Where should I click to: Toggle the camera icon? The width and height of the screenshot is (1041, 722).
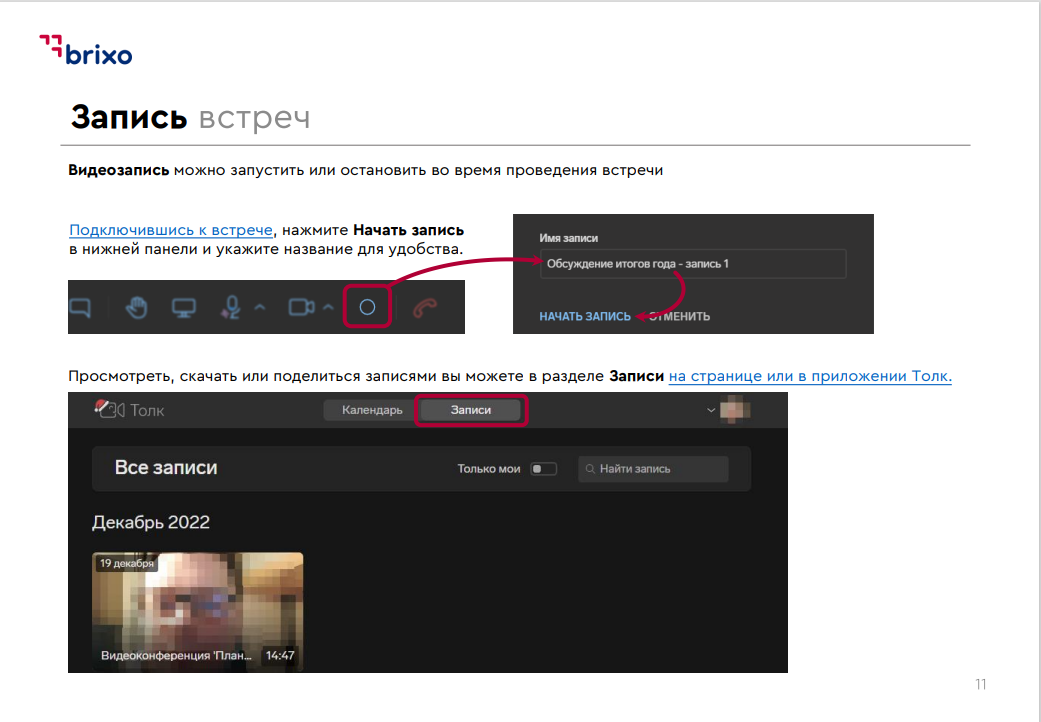[301, 308]
